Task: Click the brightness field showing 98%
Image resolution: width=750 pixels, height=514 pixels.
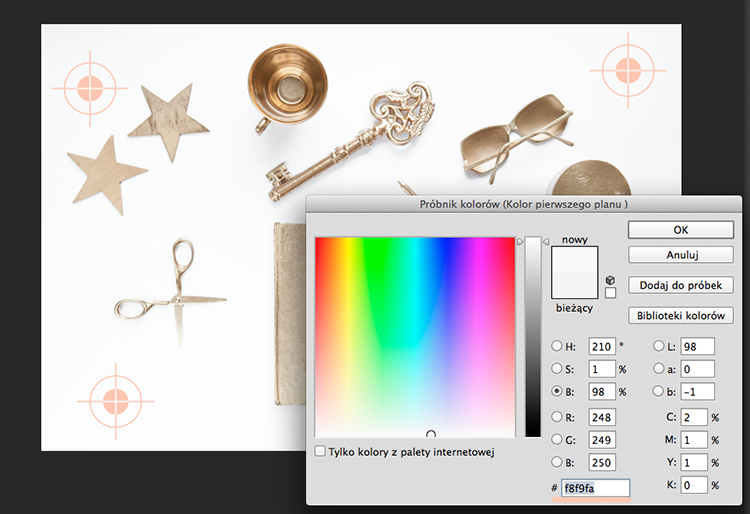Action: (x=602, y=392)
